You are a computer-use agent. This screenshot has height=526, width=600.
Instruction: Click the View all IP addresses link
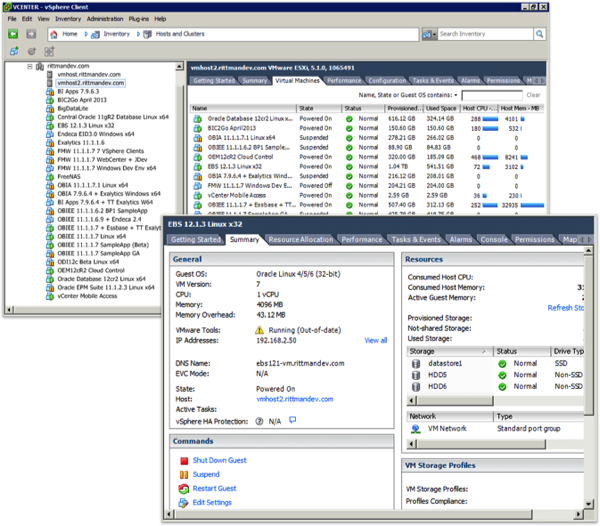[x=376, y=340]
